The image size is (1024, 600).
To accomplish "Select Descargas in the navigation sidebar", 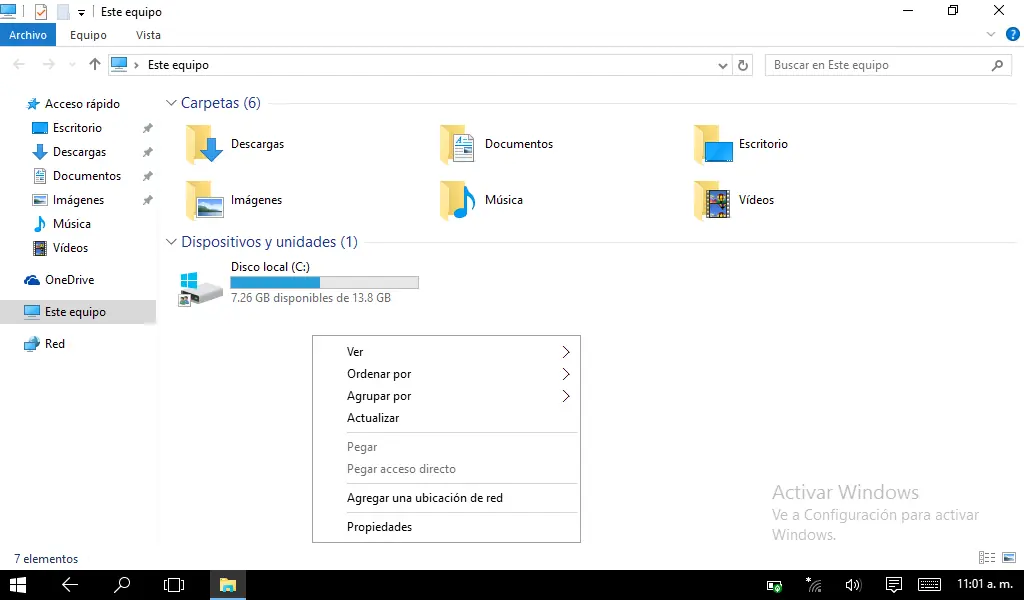I will 79,152.
